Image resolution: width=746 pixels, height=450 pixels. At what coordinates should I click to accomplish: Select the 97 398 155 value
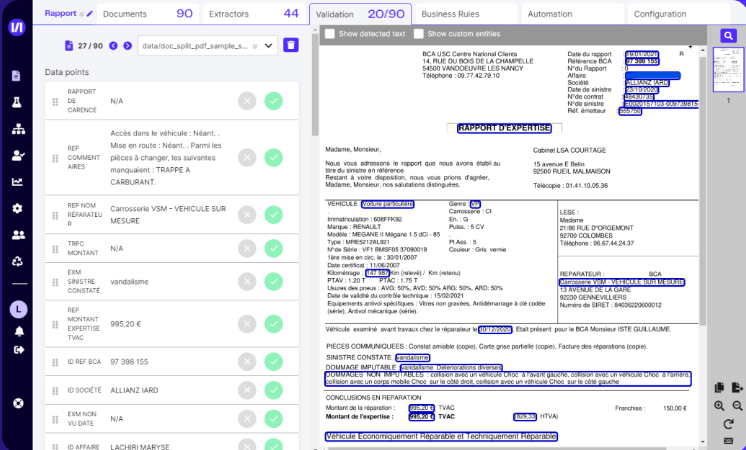coord(129,362)
